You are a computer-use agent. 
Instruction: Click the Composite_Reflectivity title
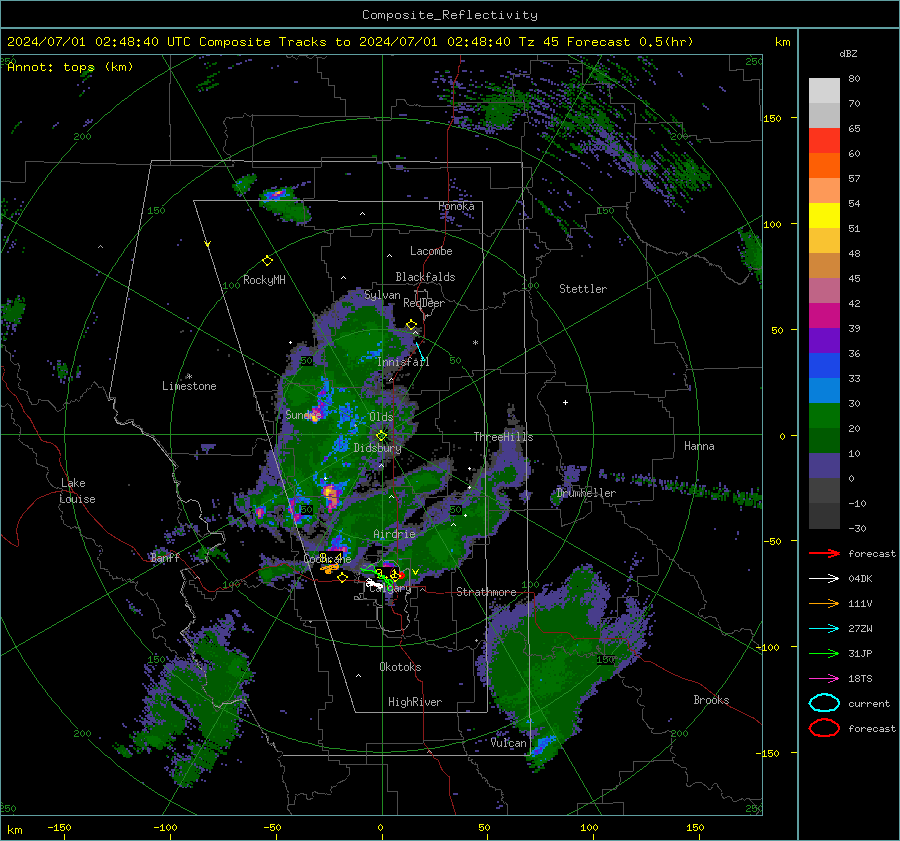coord(450,15)
